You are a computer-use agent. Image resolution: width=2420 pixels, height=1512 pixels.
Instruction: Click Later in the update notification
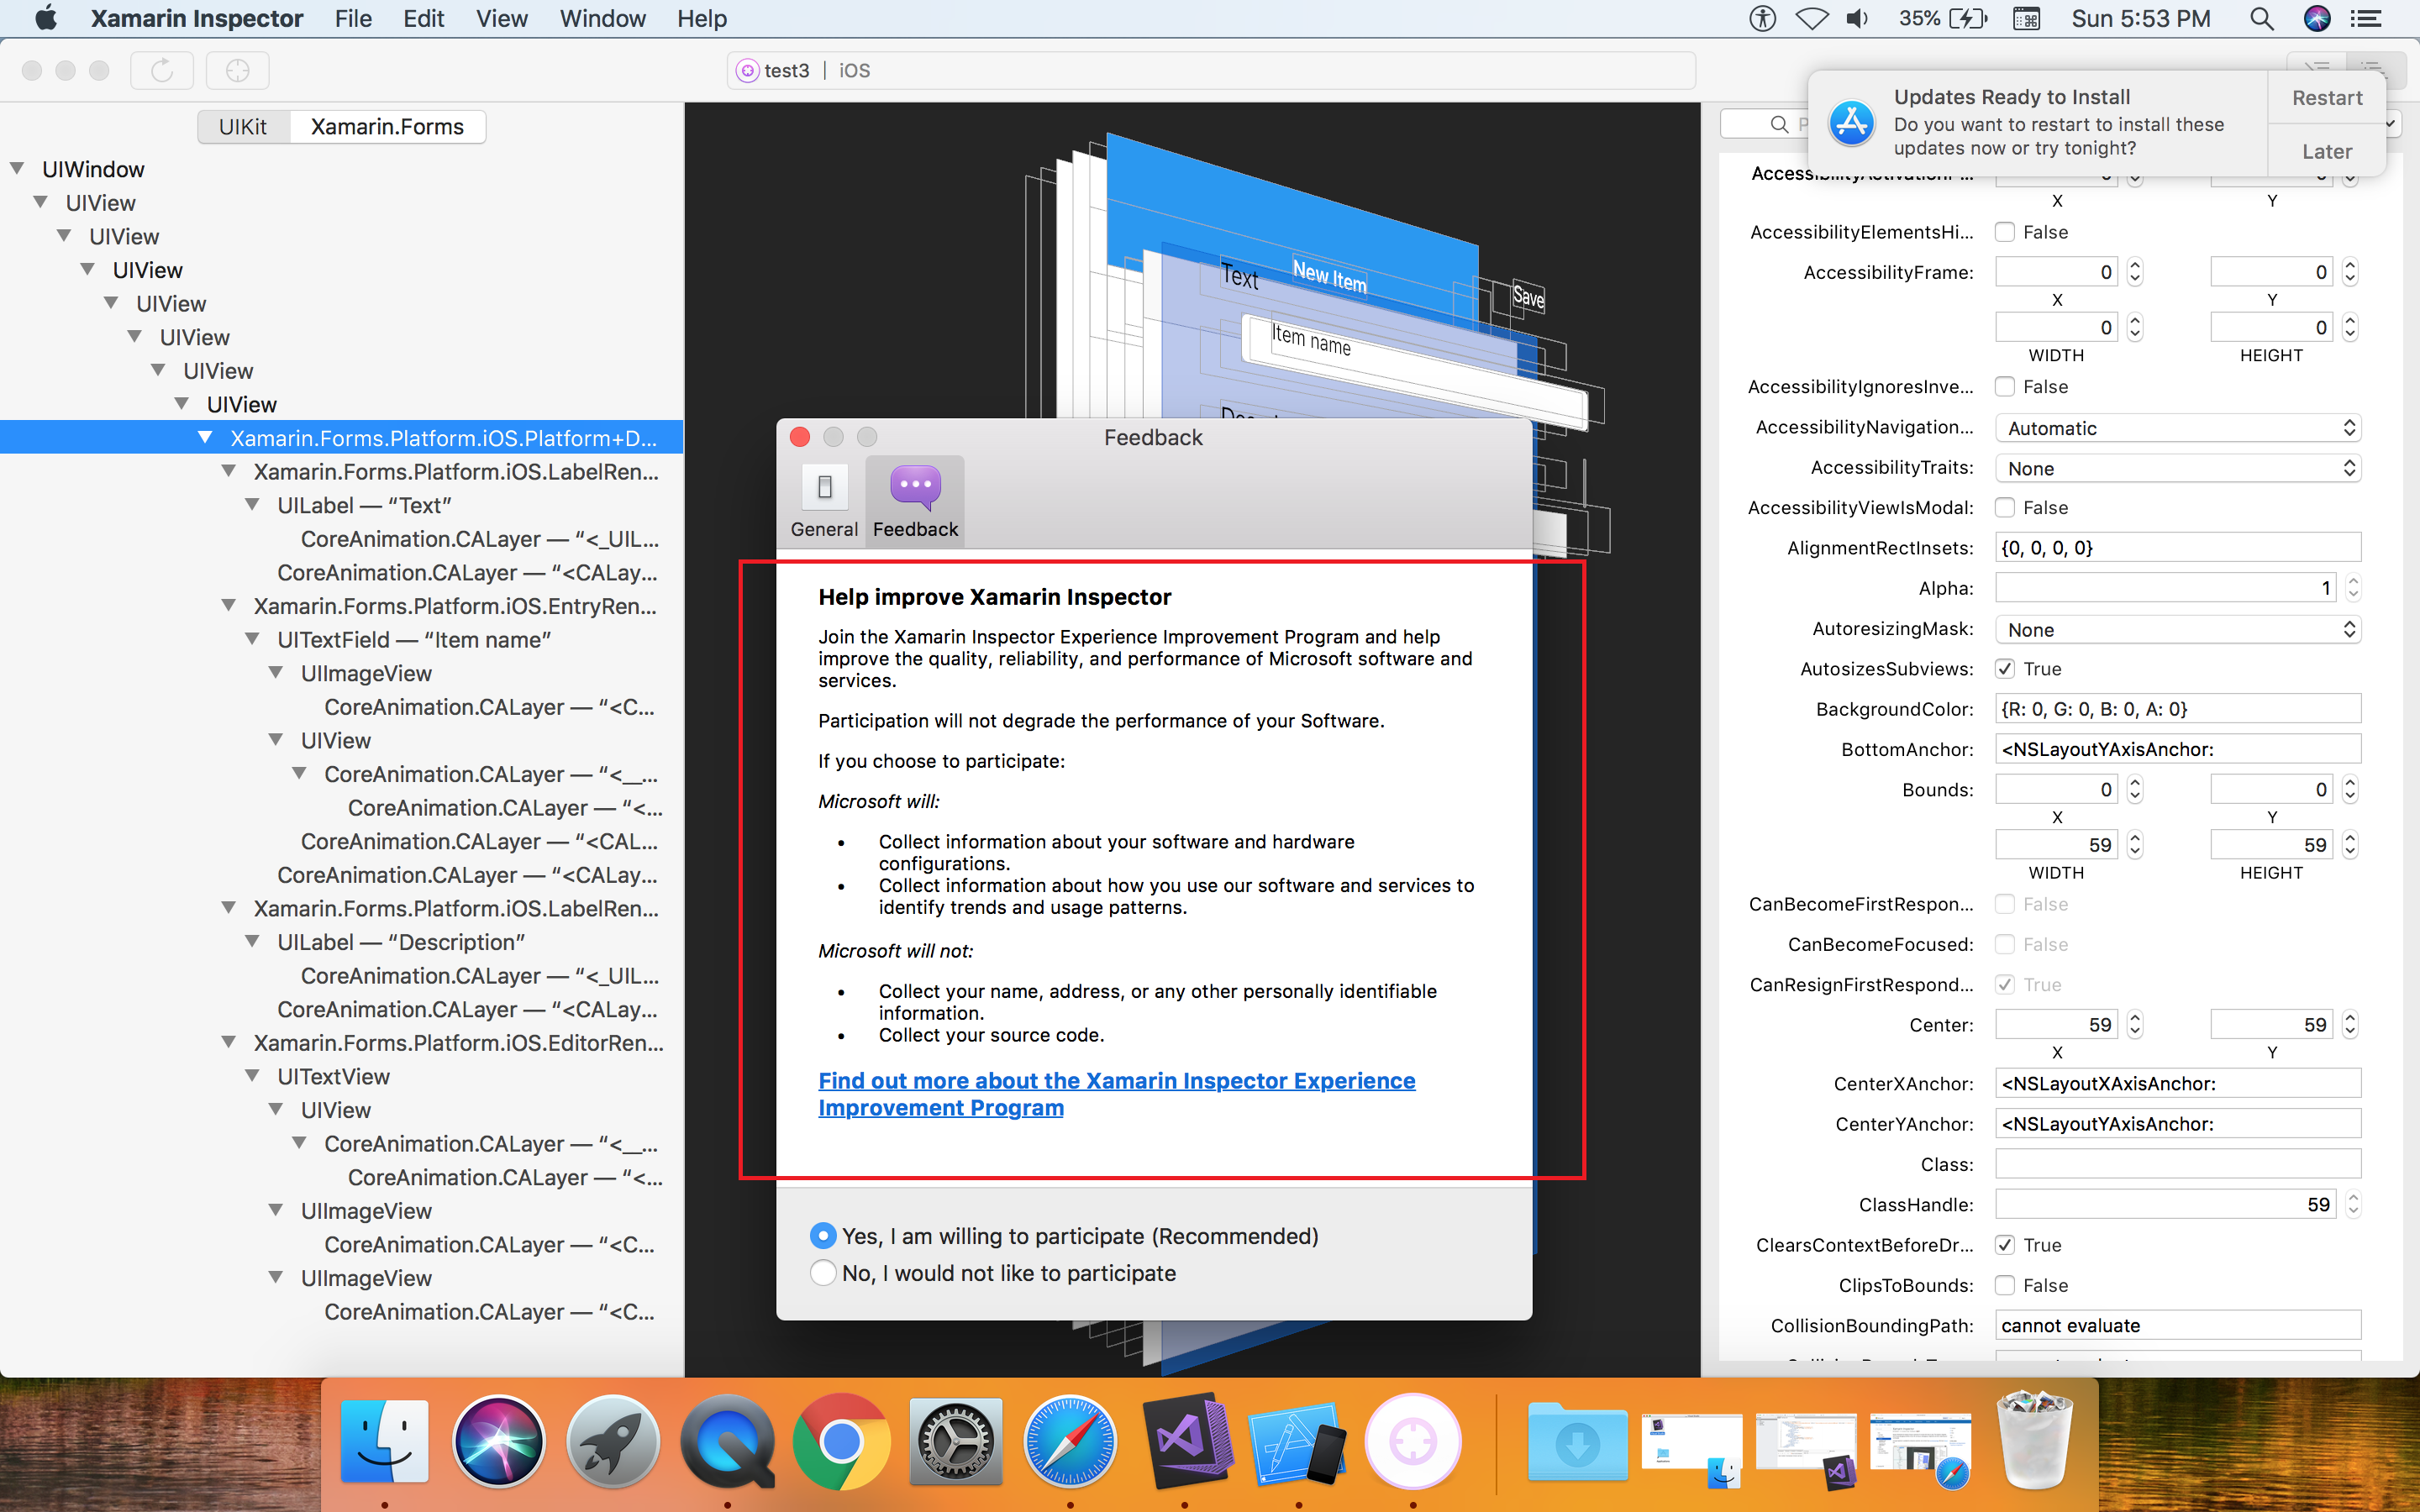[x=2327, y=151]
